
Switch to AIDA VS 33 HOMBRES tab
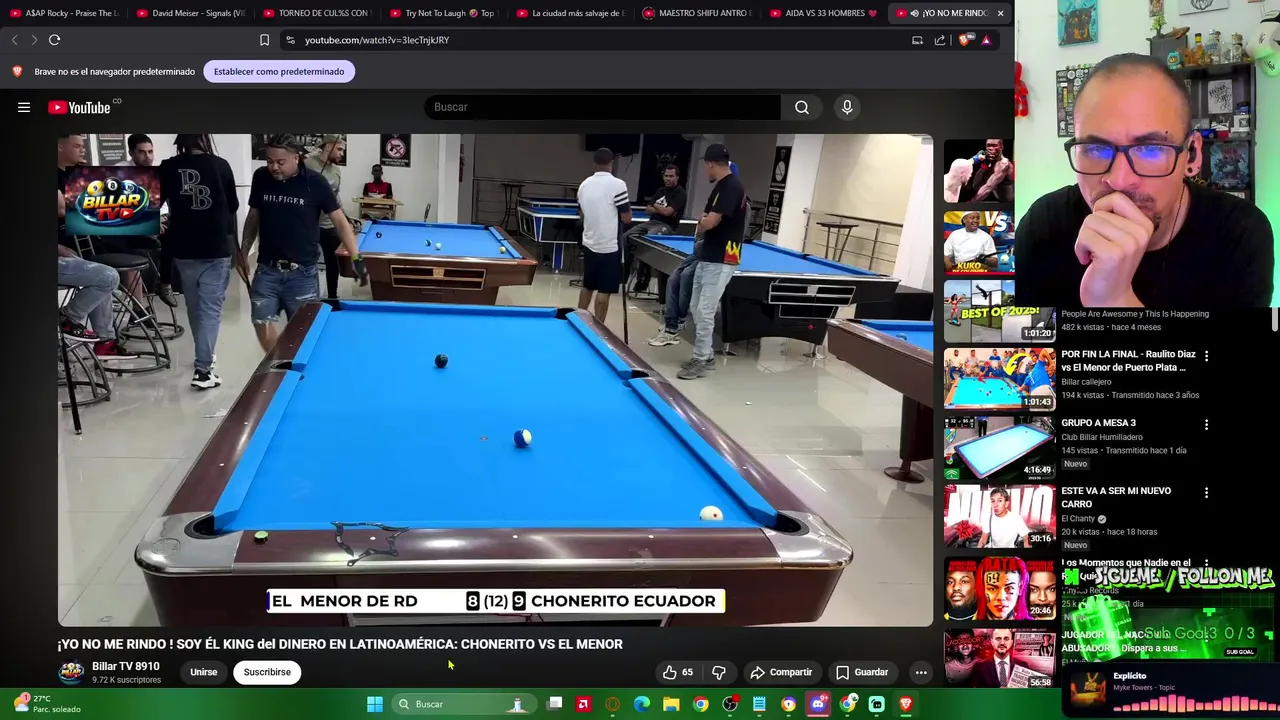(x=823, y=13)
